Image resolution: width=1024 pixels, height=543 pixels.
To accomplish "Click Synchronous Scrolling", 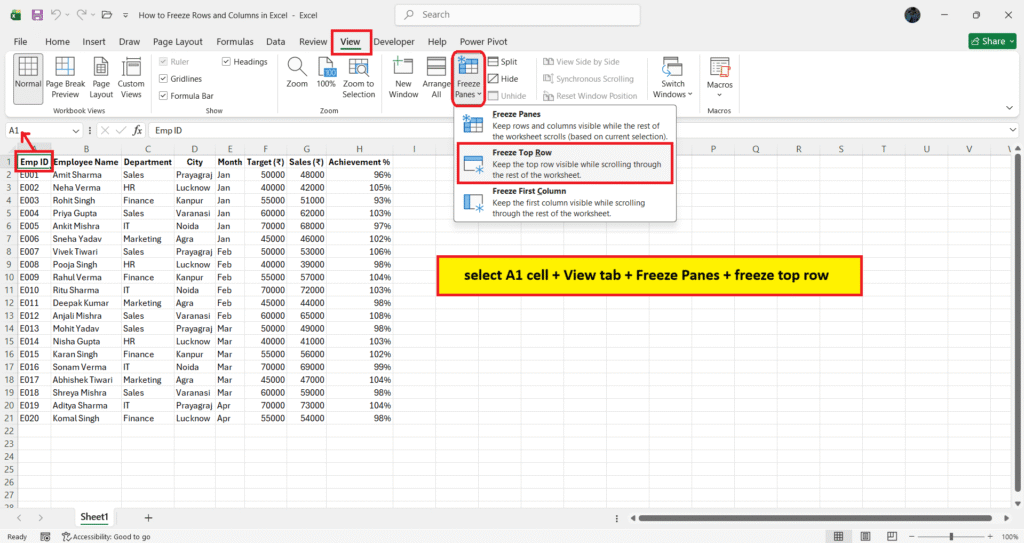I will [588, 78].
